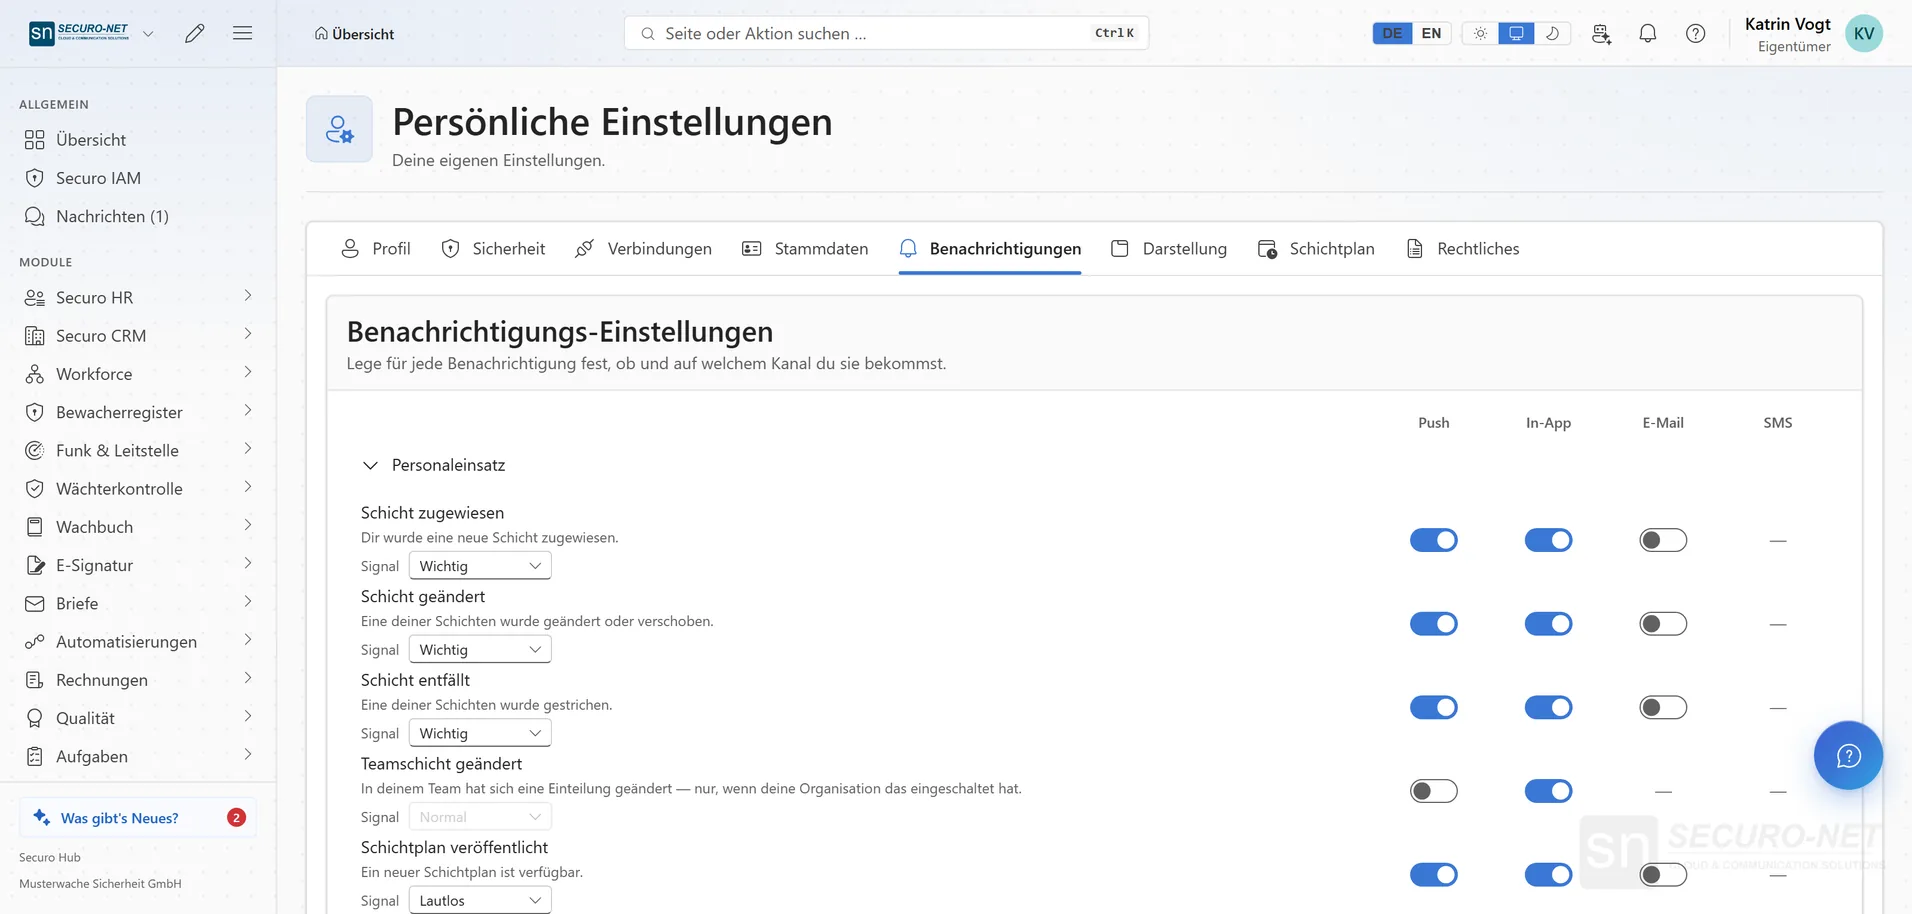Switch language to EN

(1431, 33)
